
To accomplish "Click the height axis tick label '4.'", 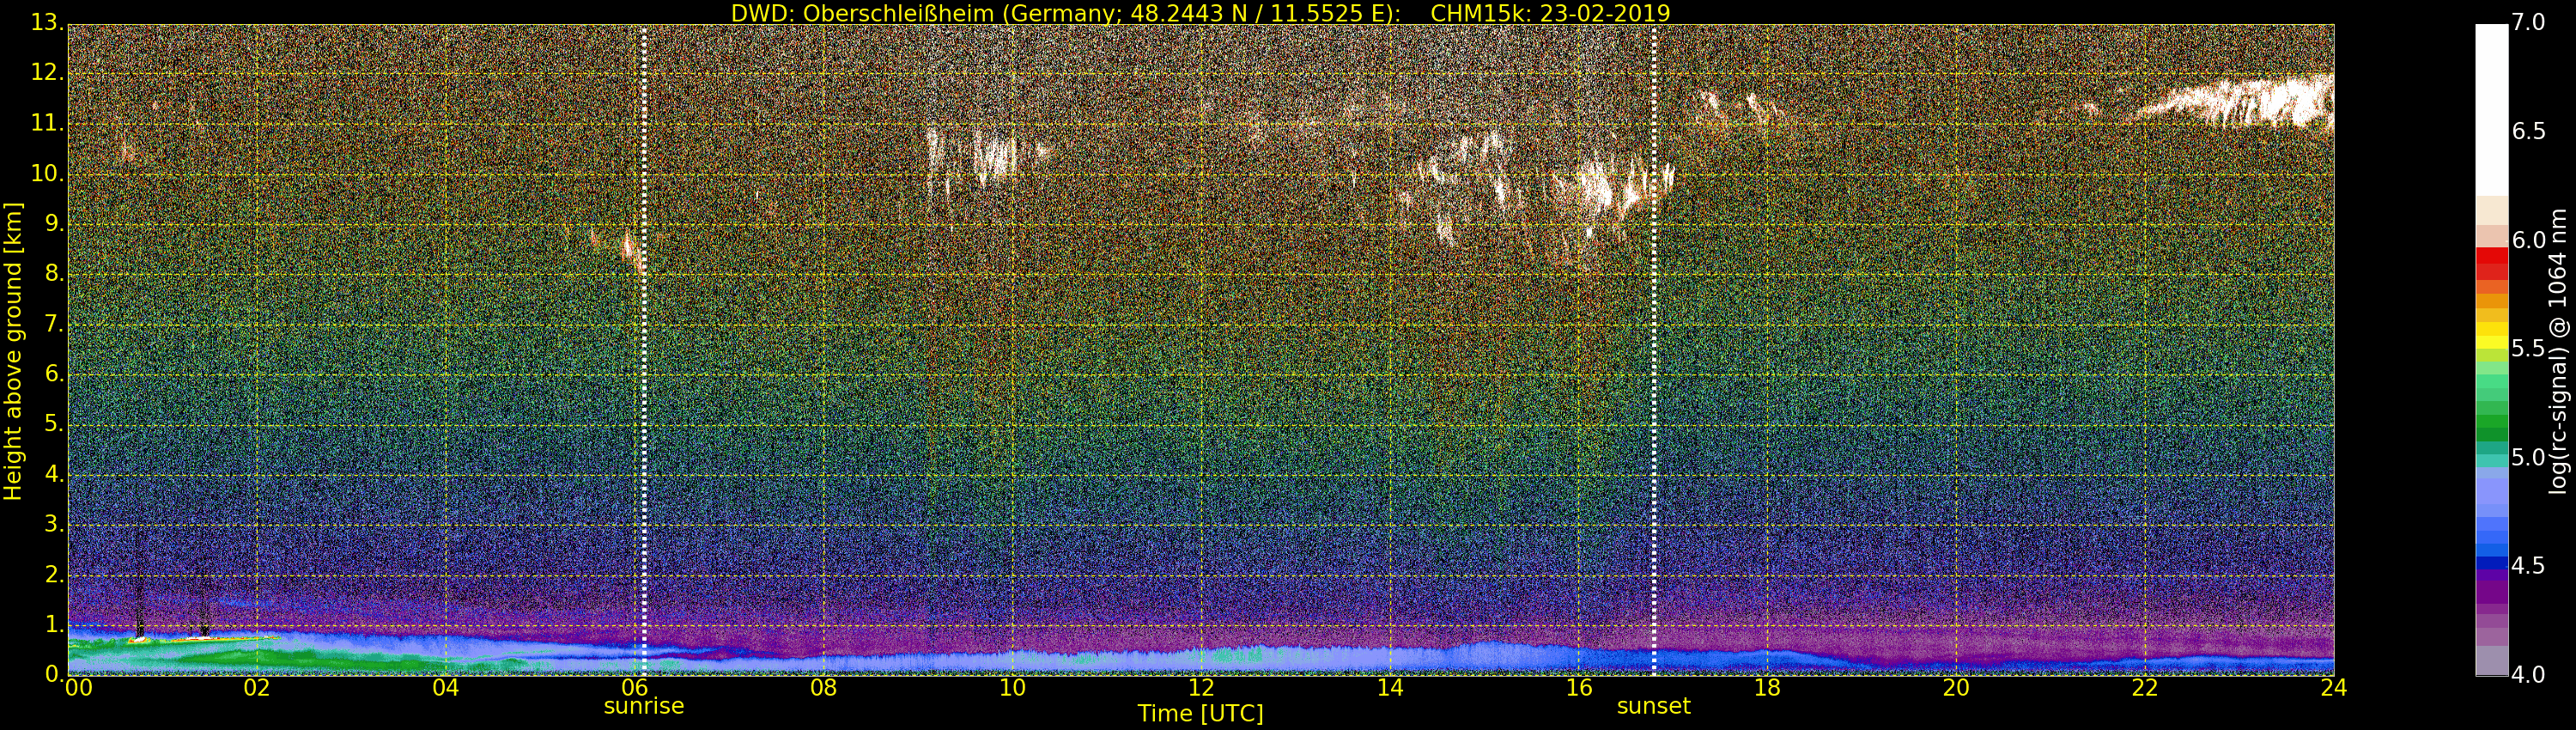I will (54, 474).
